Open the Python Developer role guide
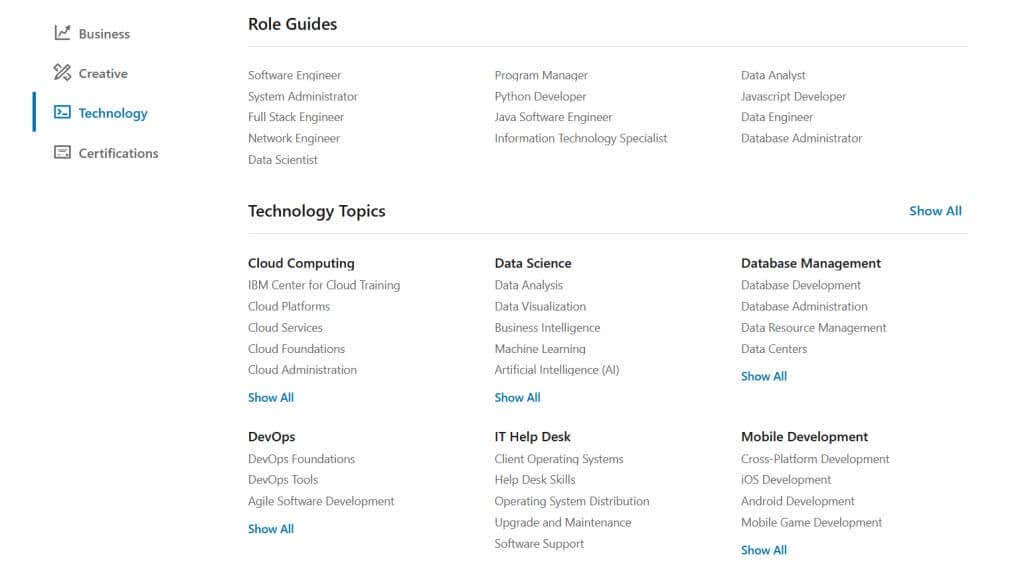The width and height of the screenshot is (1024, 563). 540,97
